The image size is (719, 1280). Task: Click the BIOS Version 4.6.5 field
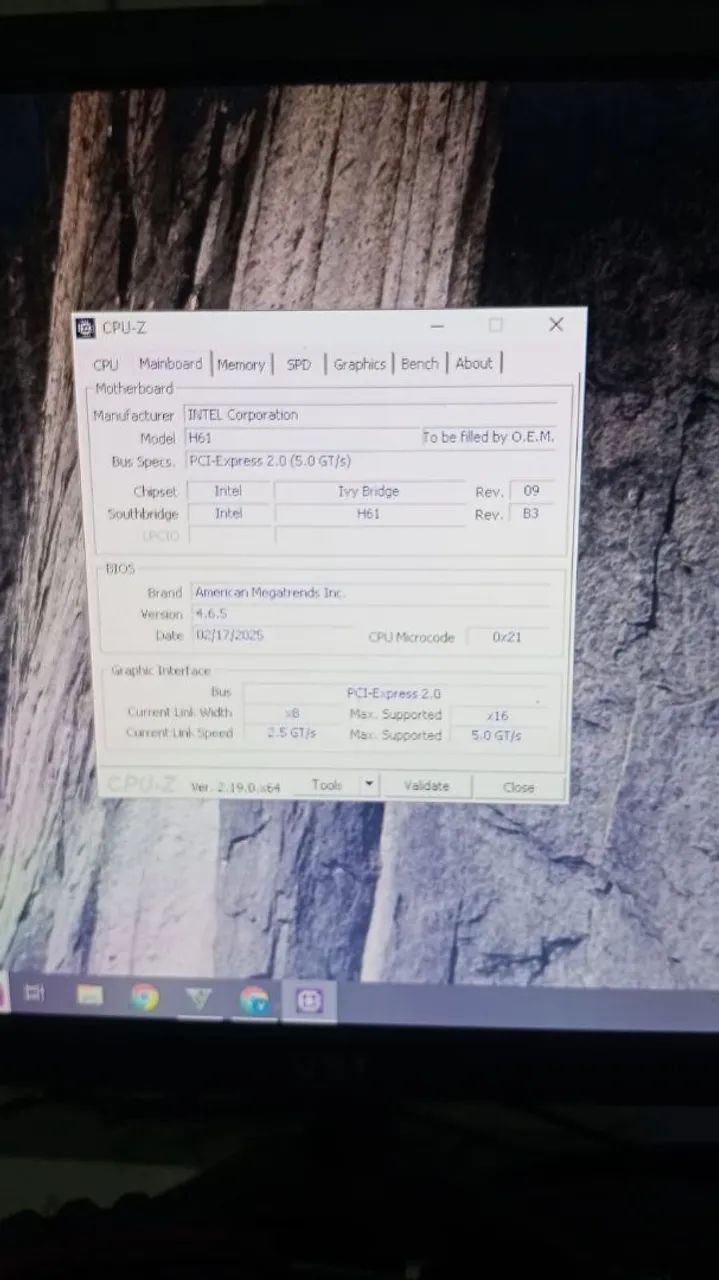click(x=370, y=614)
